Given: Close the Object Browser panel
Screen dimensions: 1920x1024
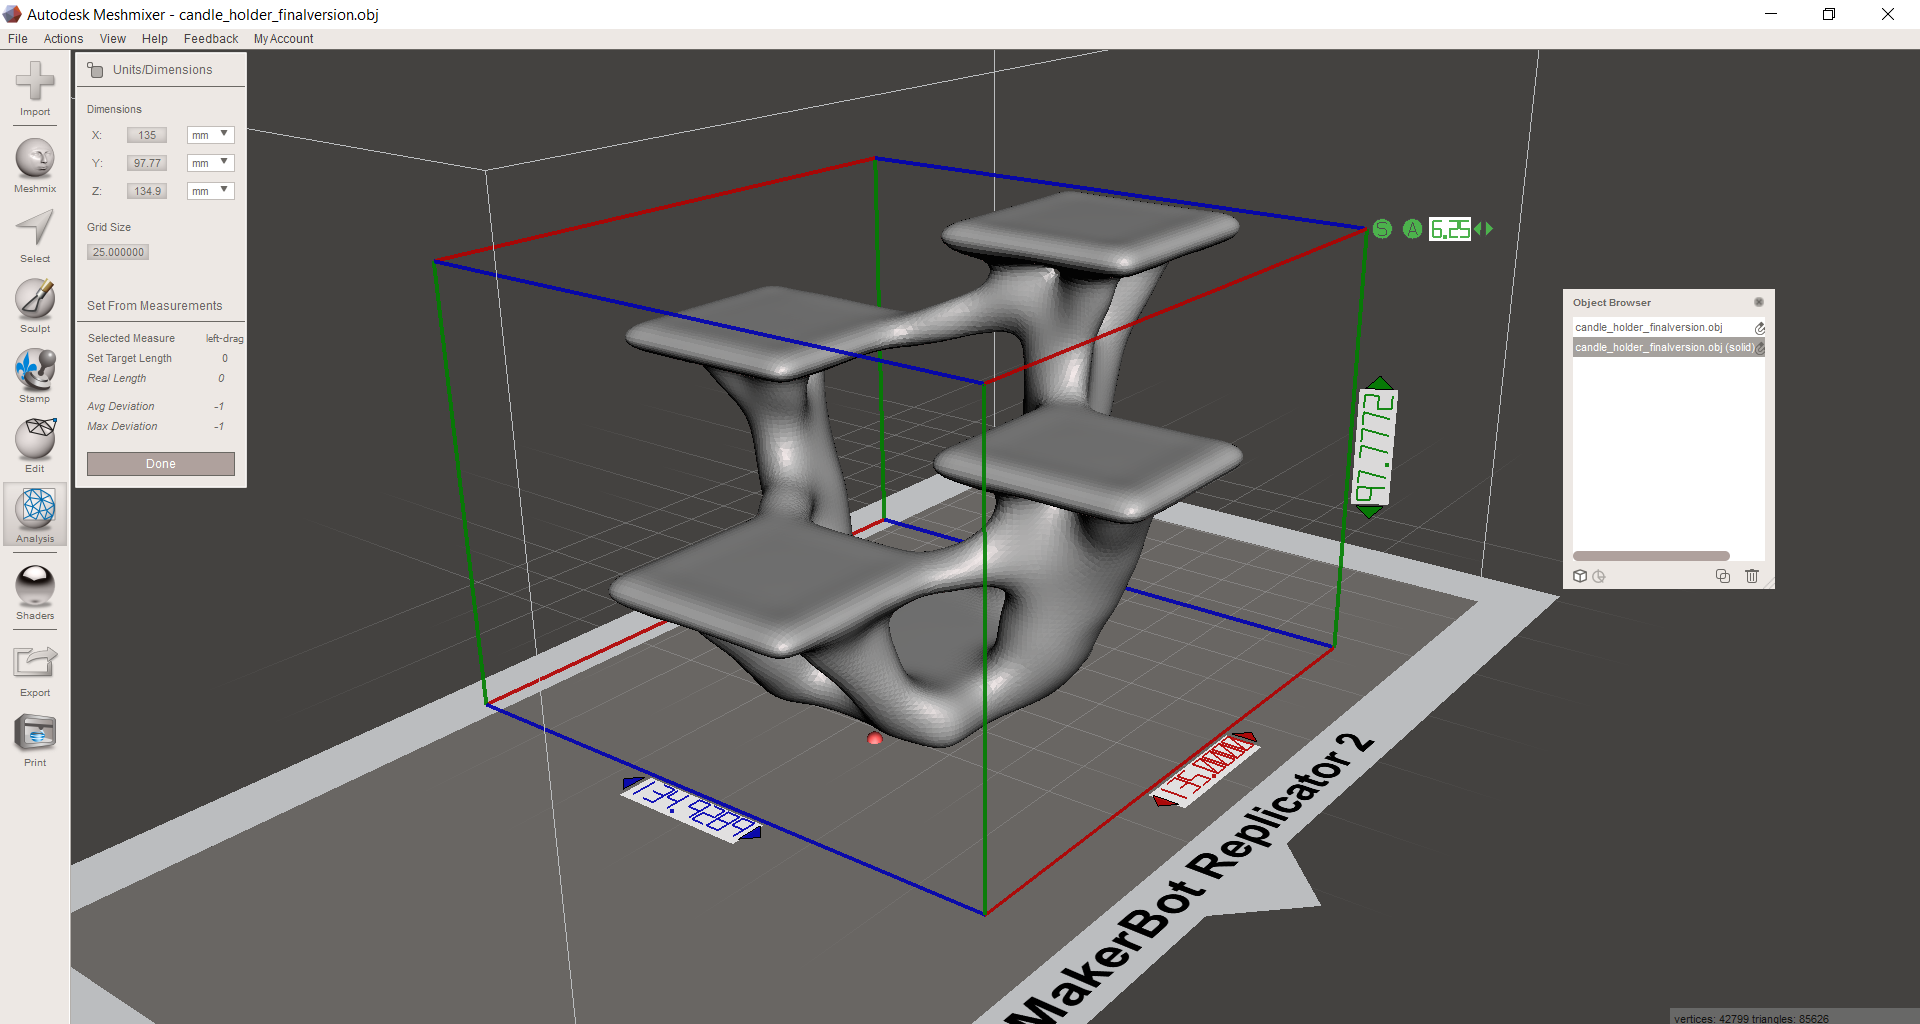Looking at the screenshot, I should point(1758,302).
